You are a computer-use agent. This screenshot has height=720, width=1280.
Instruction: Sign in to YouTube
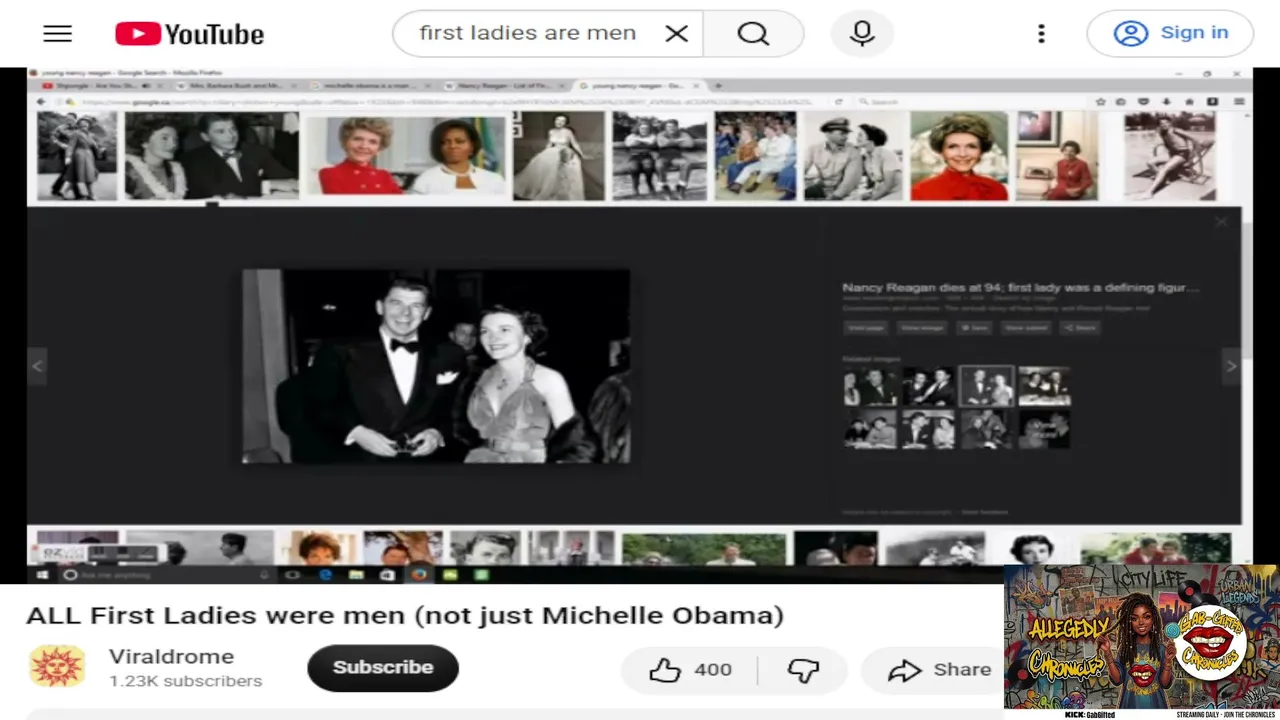(x=1170, y=33)
